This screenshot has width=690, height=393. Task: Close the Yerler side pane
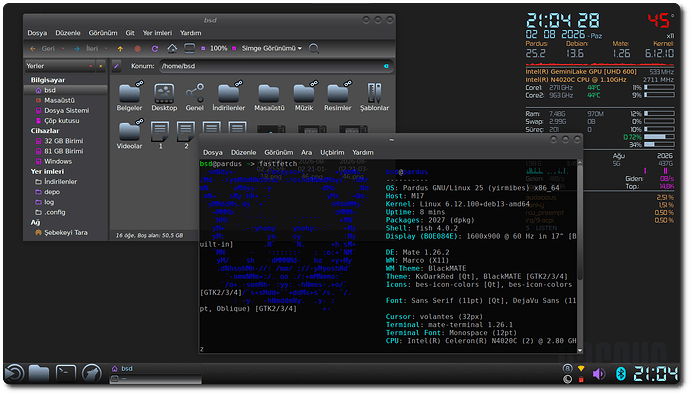click(101, 66)
